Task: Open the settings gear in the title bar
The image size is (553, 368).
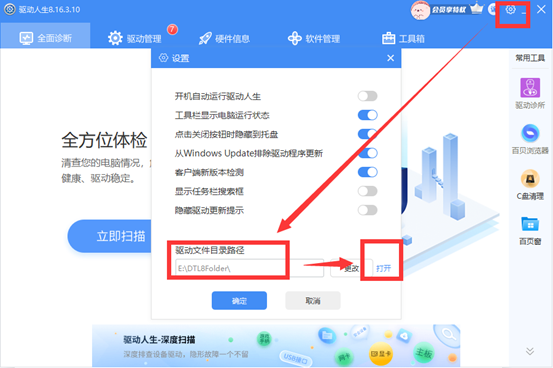Action: click(x=510, y=10)
